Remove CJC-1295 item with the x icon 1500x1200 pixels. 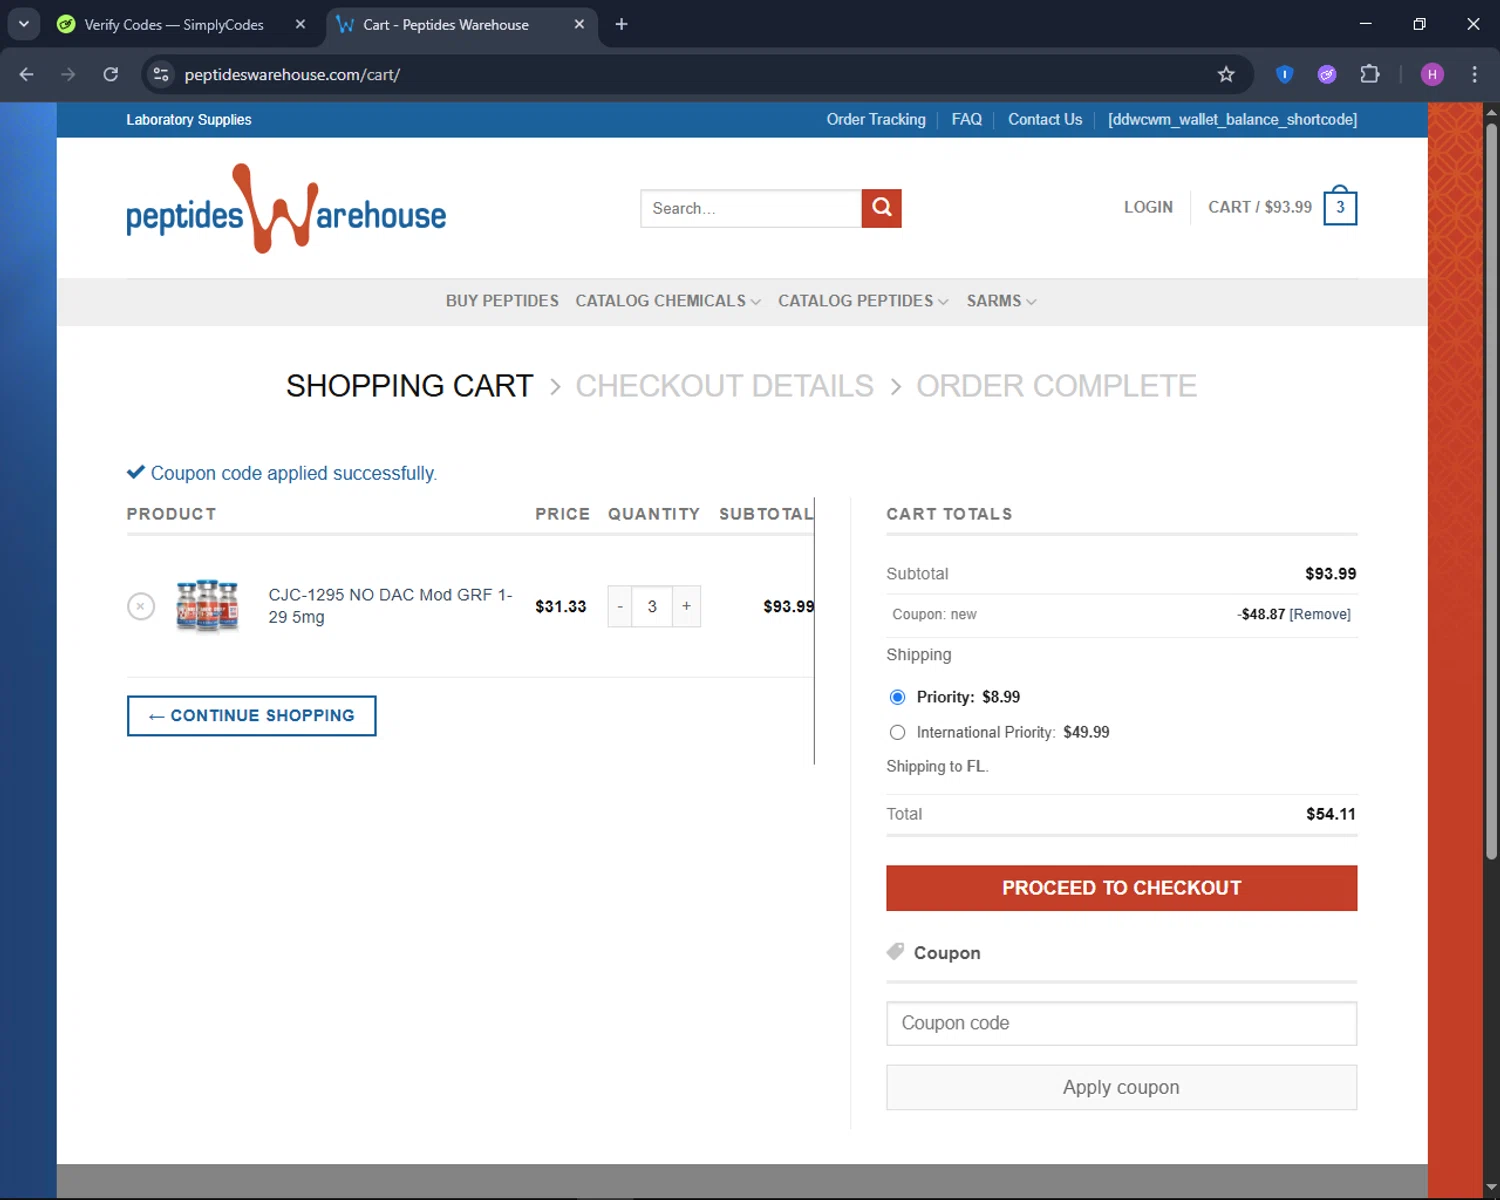(141, 606)
